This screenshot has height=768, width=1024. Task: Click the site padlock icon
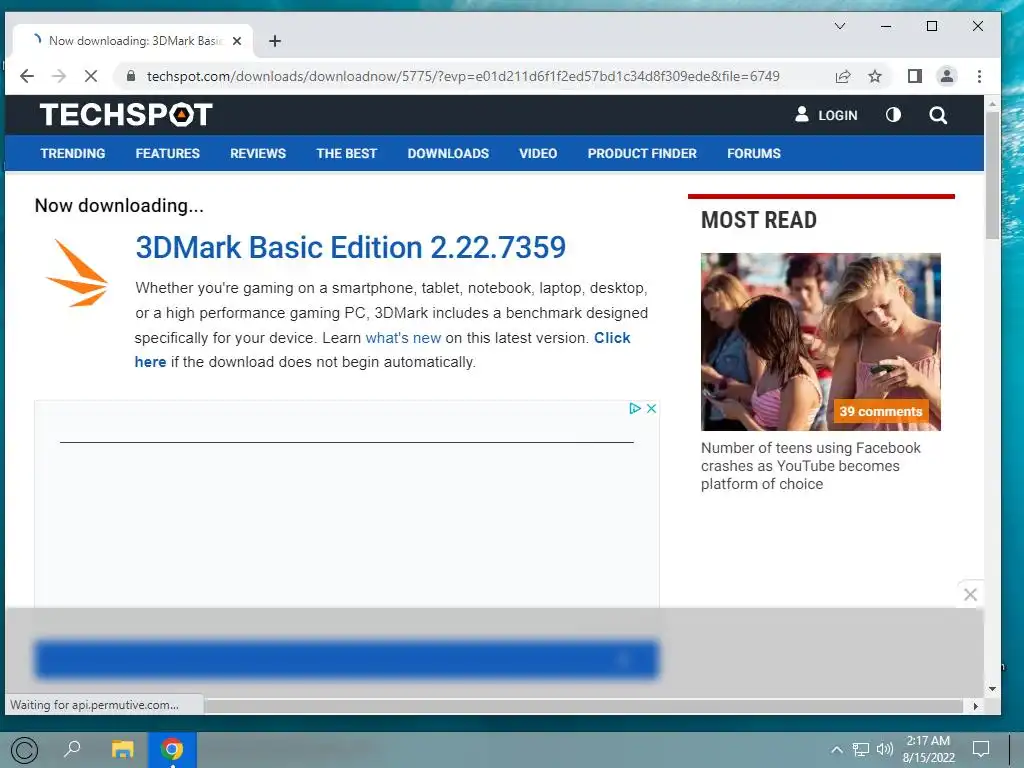131,76
